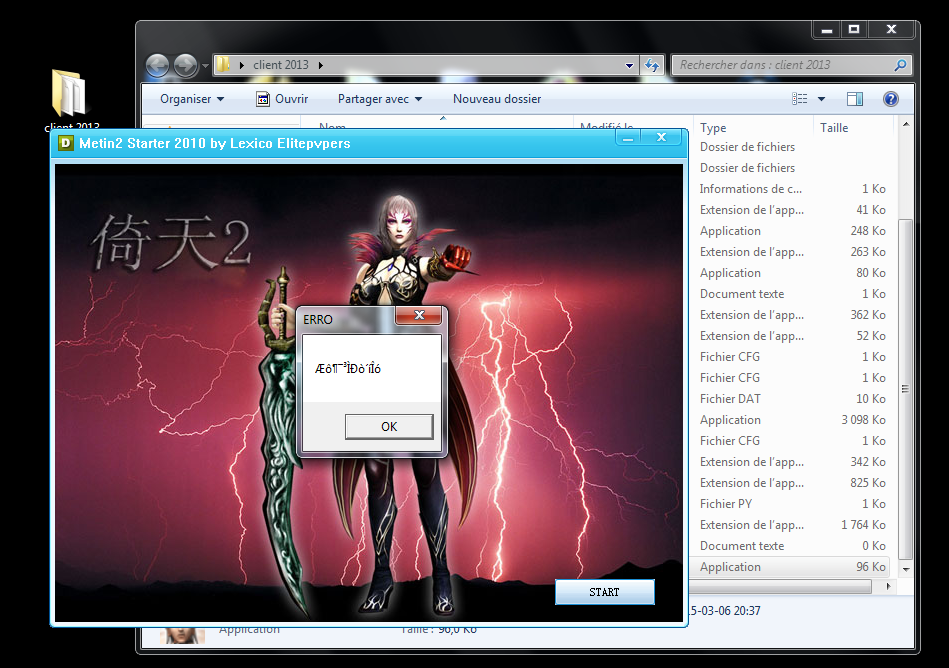Open address bar history dropdown
Image resolution: width=949 pixels, height=668 pixels.
click(x=629, y=65)
